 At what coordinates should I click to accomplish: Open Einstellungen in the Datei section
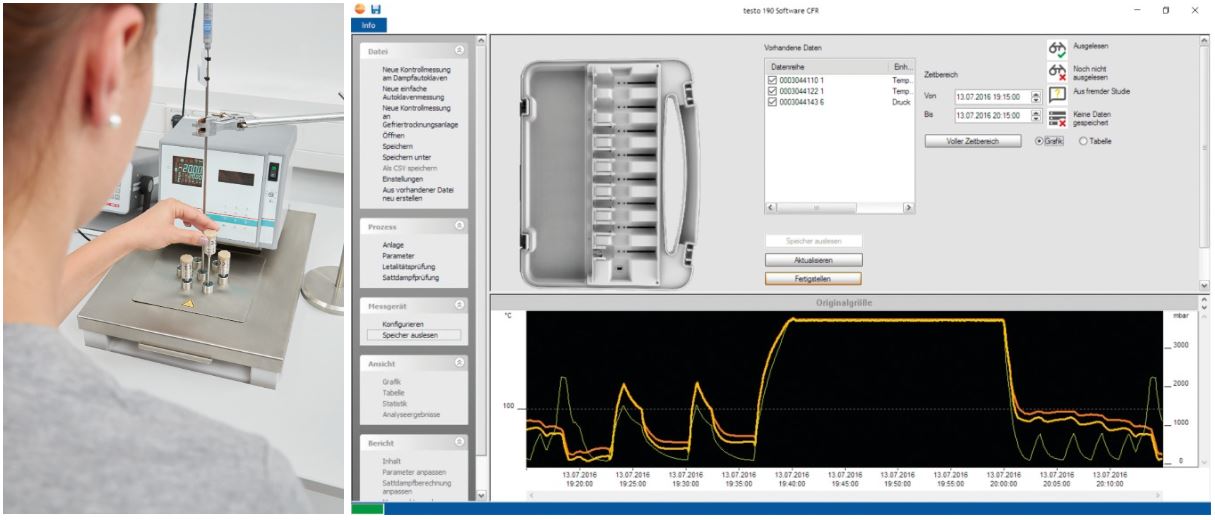[403, 179]
